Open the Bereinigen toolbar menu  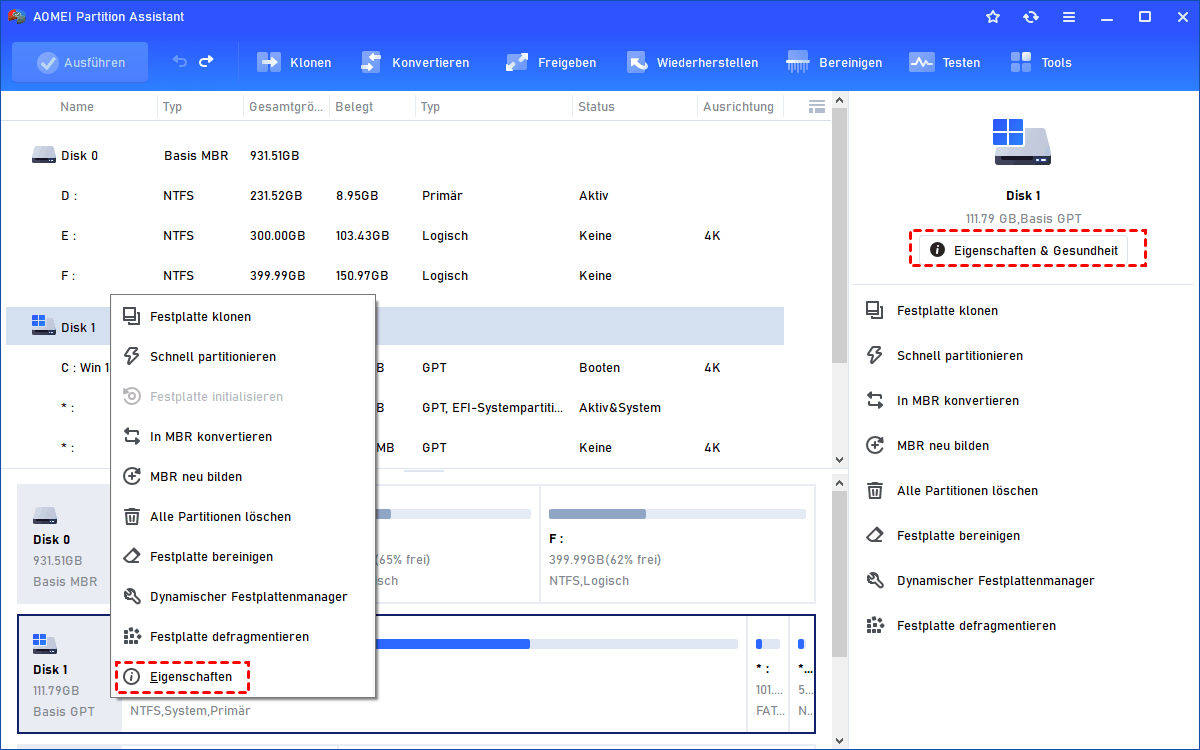[835, 62]
